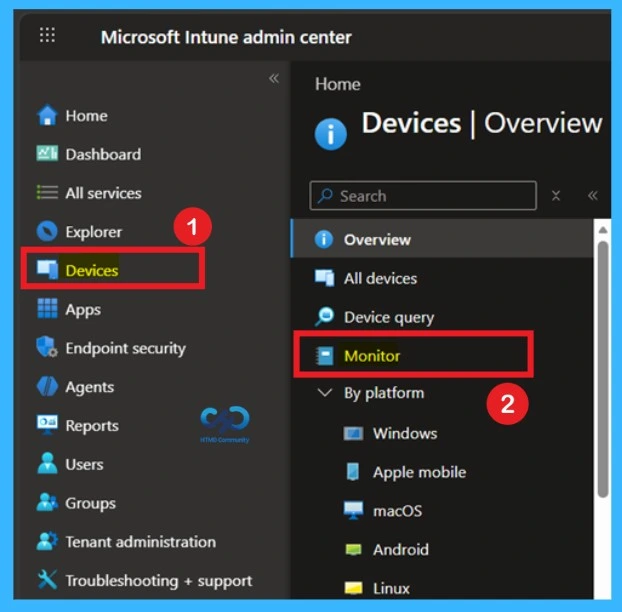Go to Users in the sidebar
Screen dimensions: 622x612
pyautogui.click(x=84, y=464)
